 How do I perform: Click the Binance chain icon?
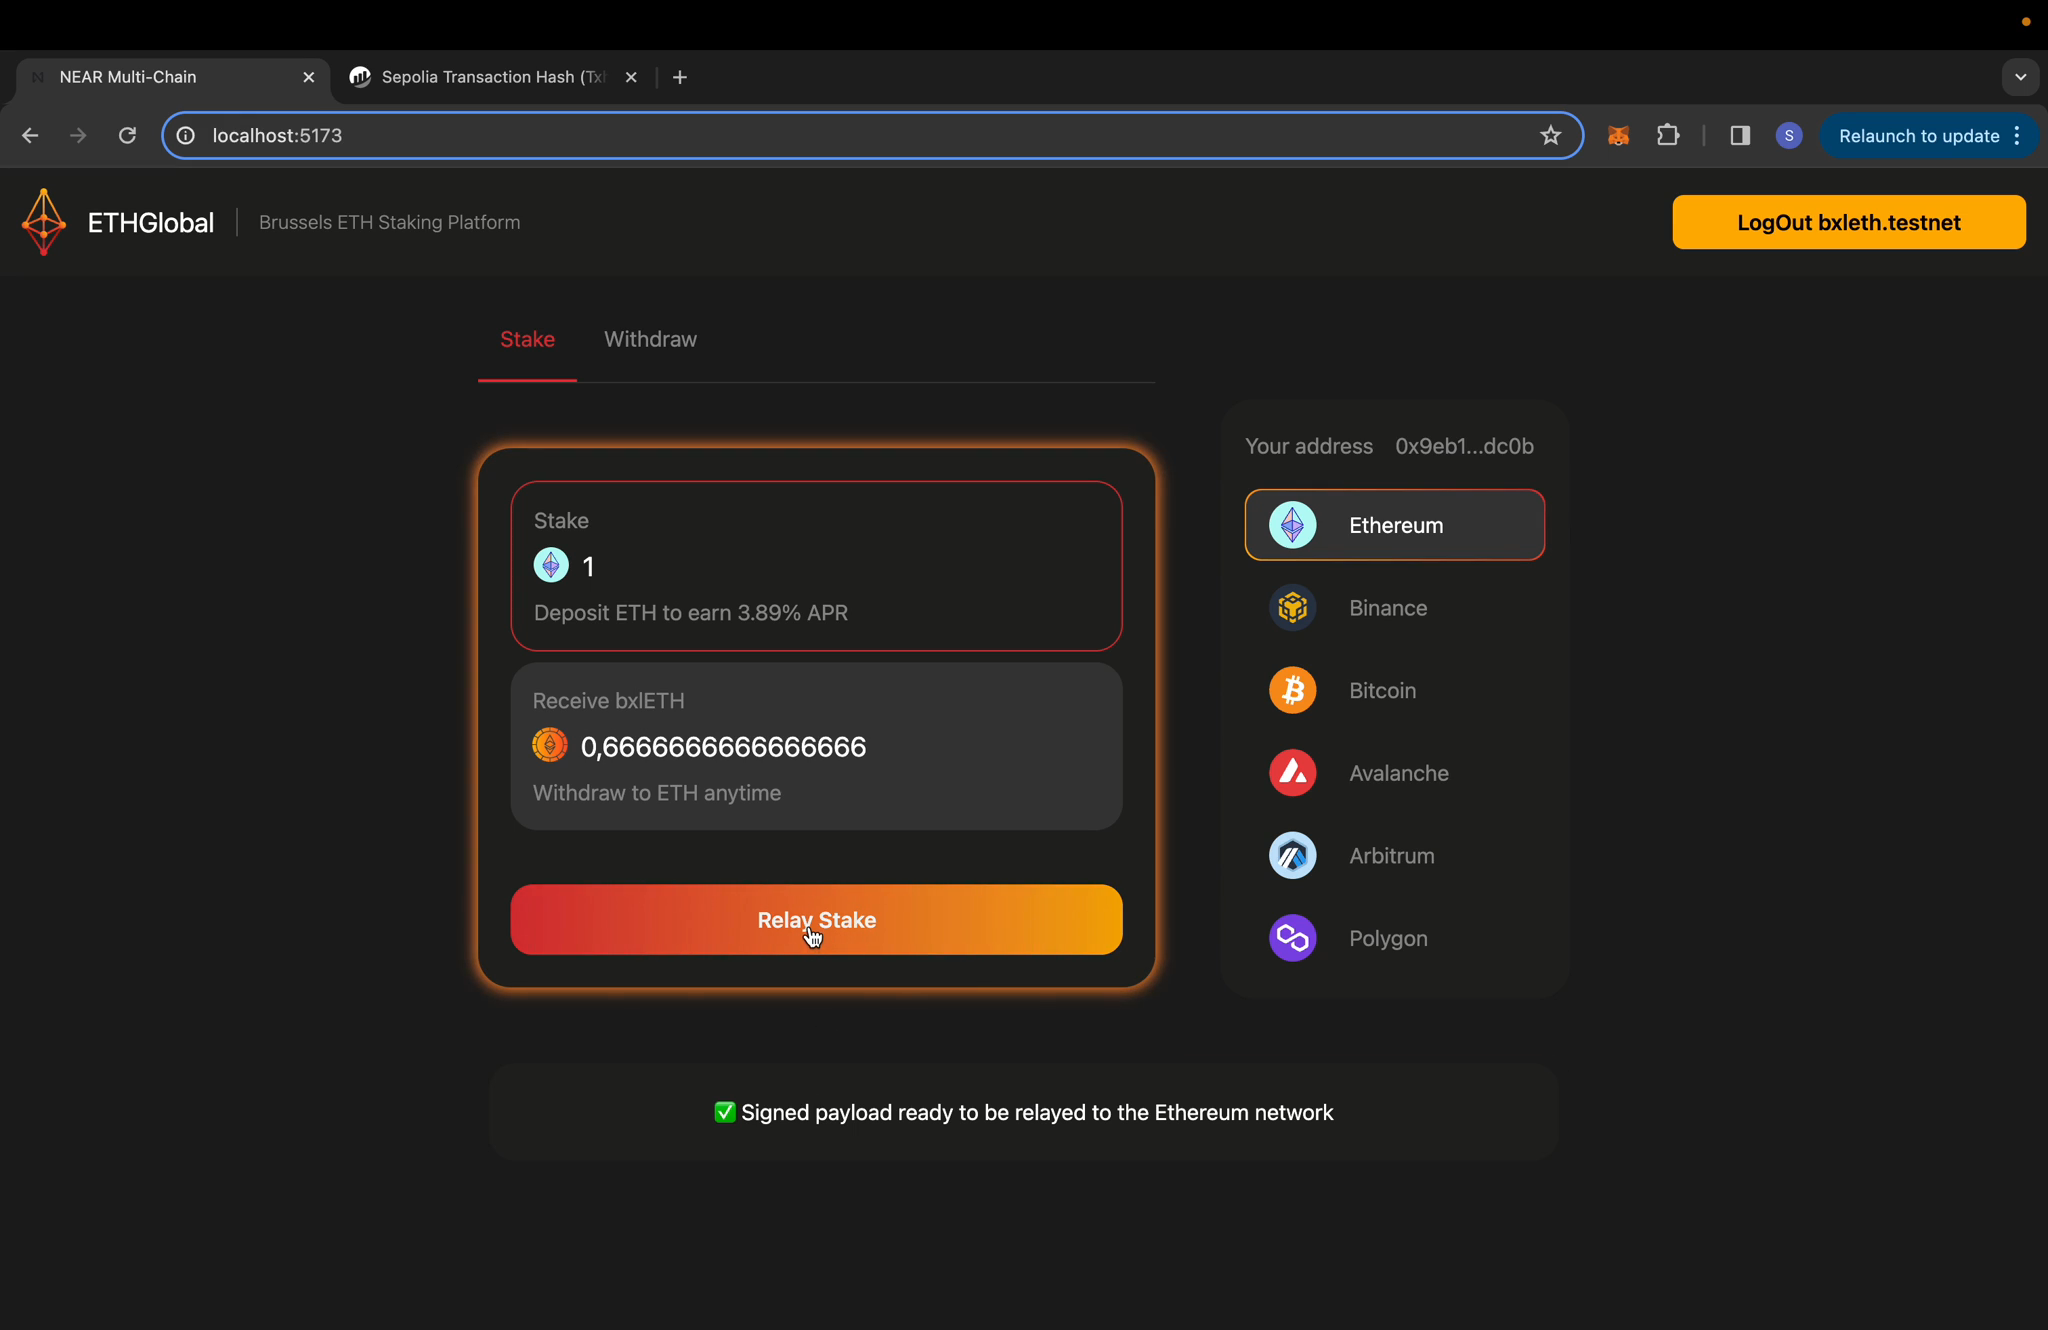[1292, 608]
